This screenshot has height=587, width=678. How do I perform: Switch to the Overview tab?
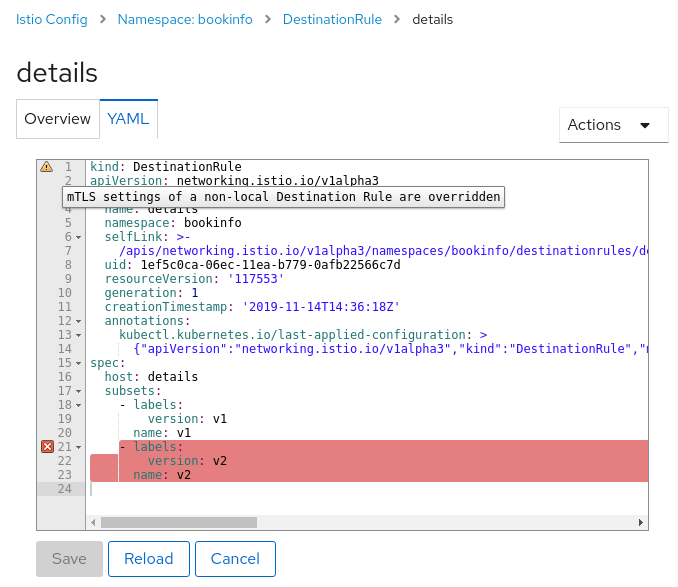[58, 119]
